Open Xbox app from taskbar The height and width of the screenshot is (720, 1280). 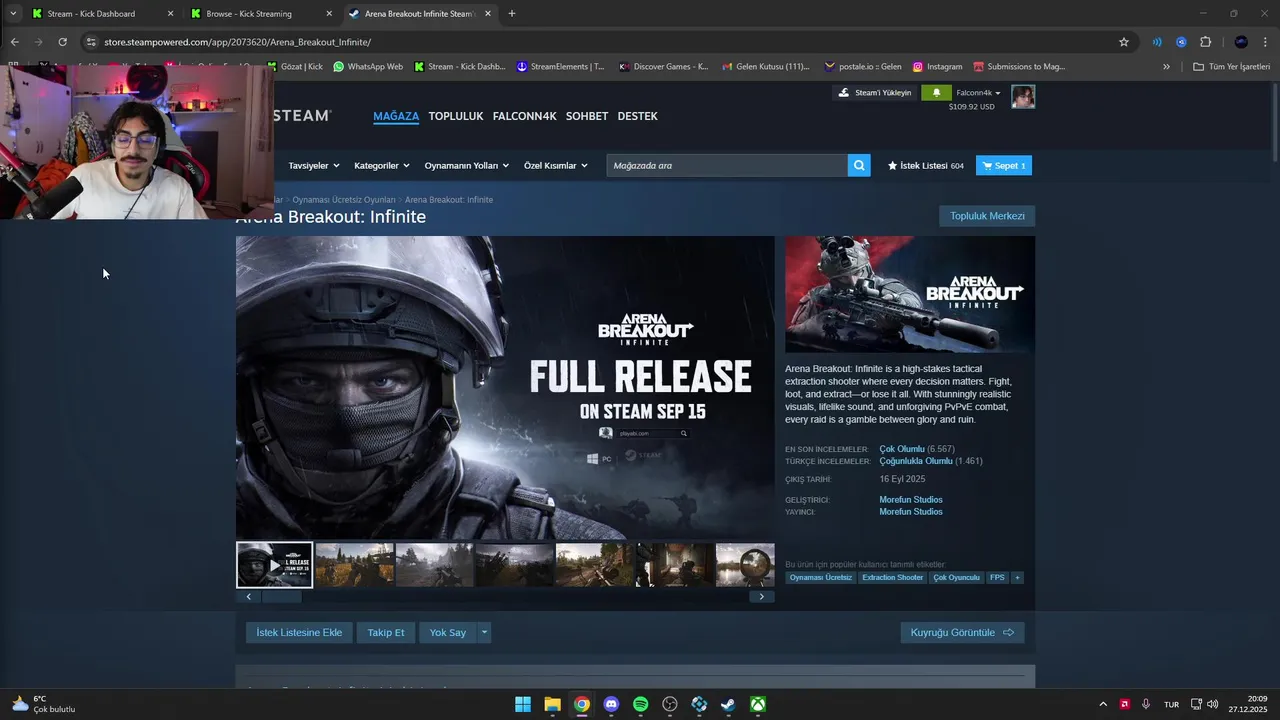[759, 704]
